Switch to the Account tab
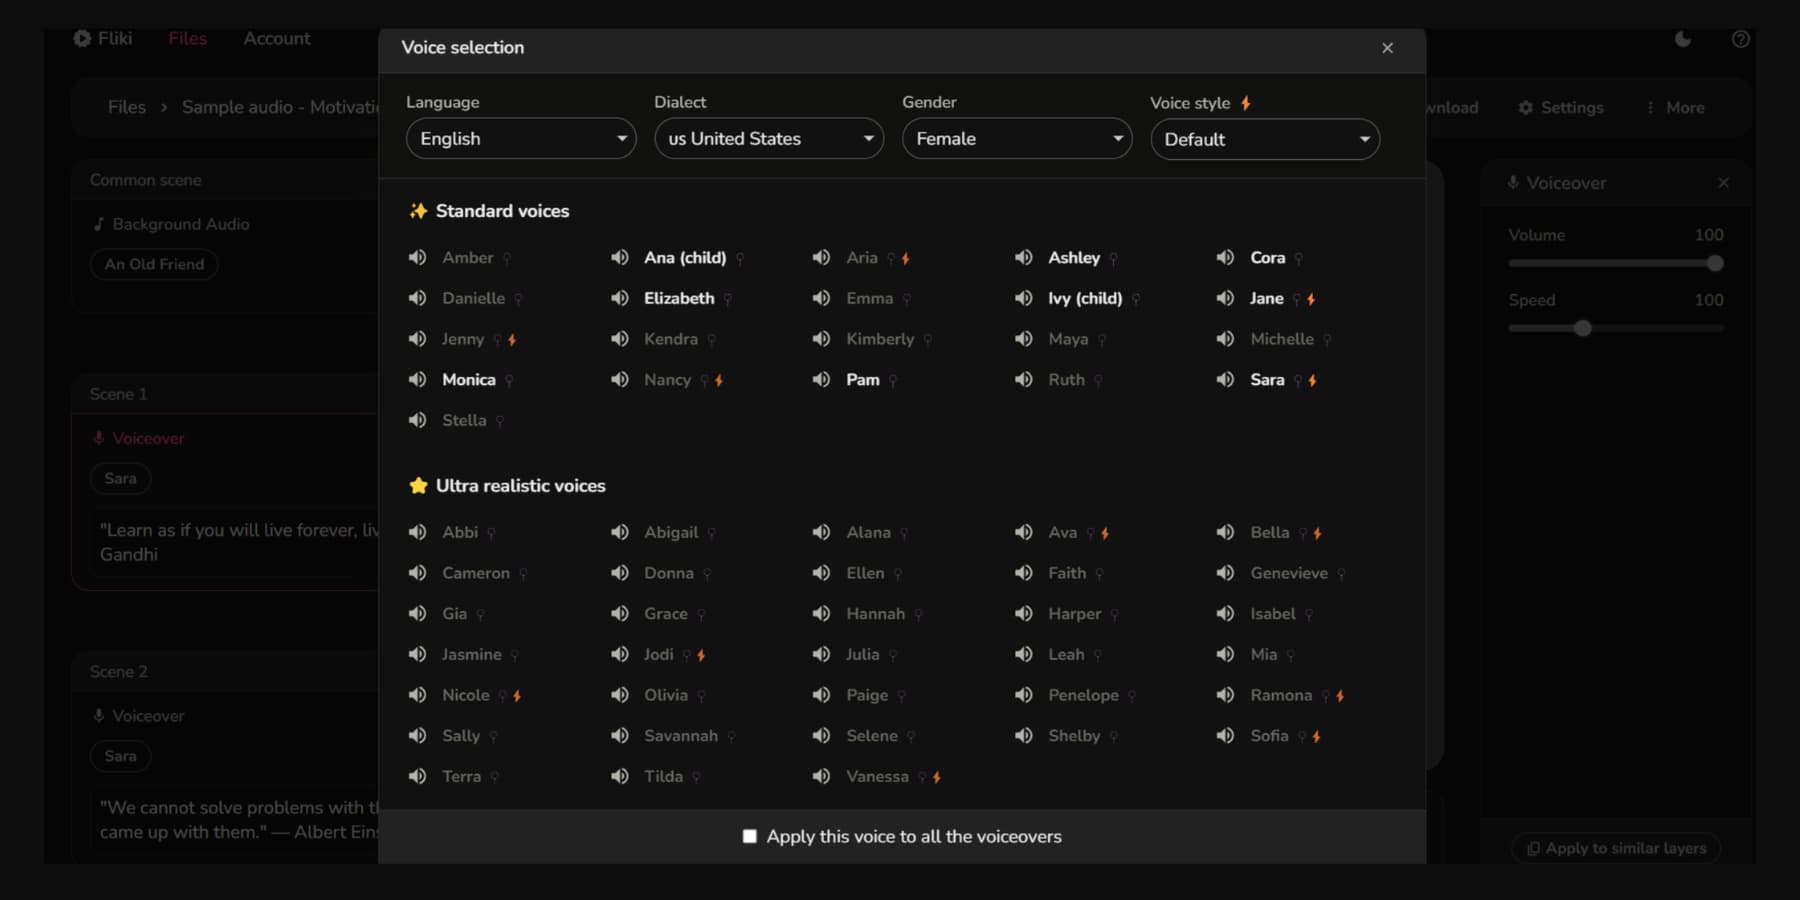Screen dimensions: 1800x900 click(276, 38)
